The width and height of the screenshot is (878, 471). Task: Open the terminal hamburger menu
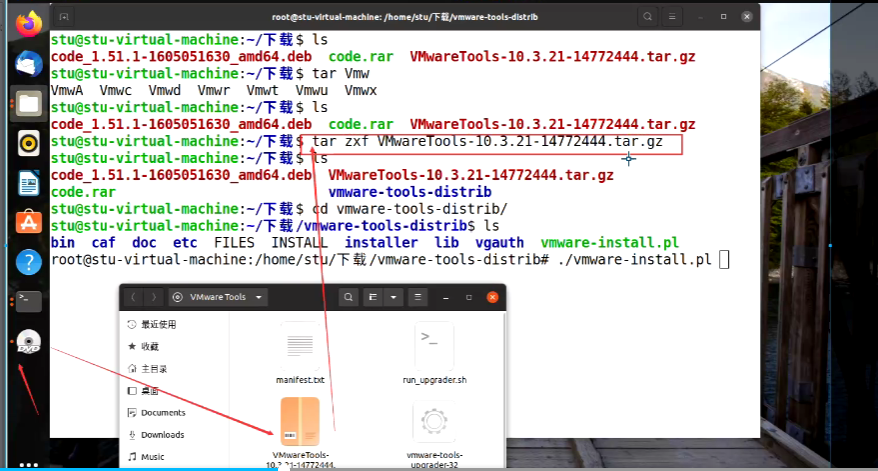[672, 17]
